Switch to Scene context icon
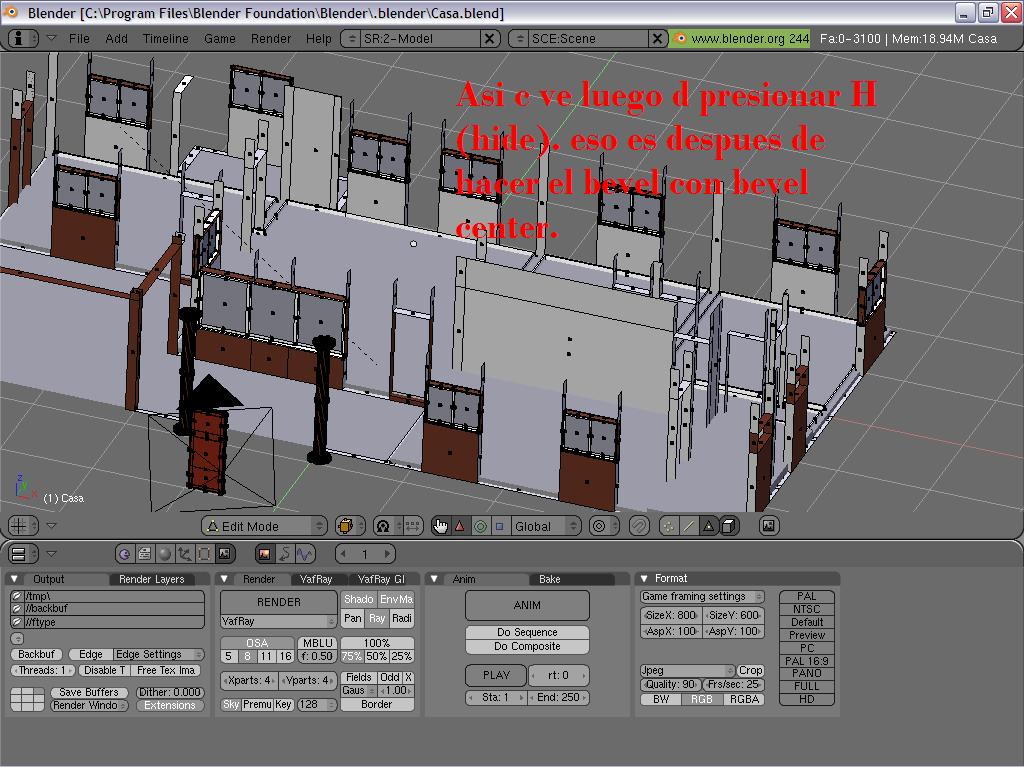This screenshot has width=1024, height=768. (x=225, y=554)
